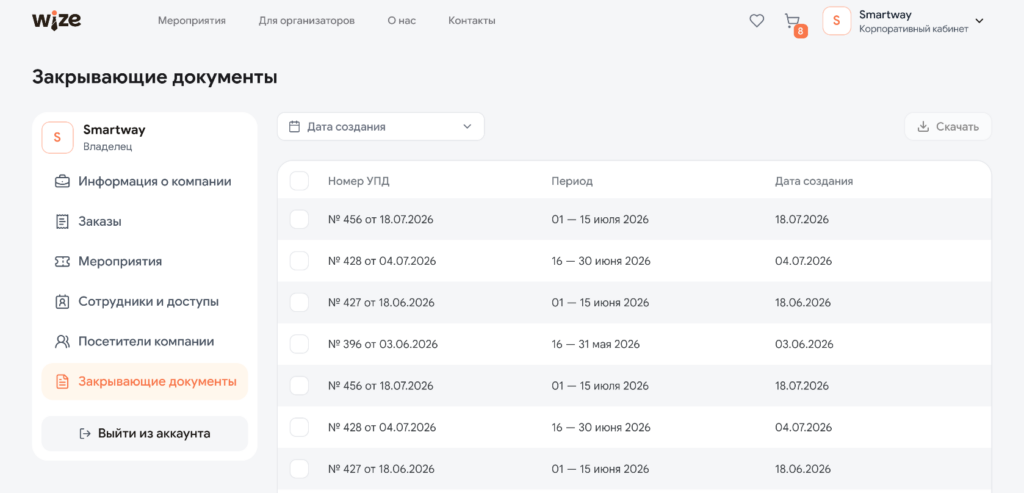Open Заказы via its receipt icon
Image resolution: width=1024 pixels, height=493 pixels.
(62, 222)
